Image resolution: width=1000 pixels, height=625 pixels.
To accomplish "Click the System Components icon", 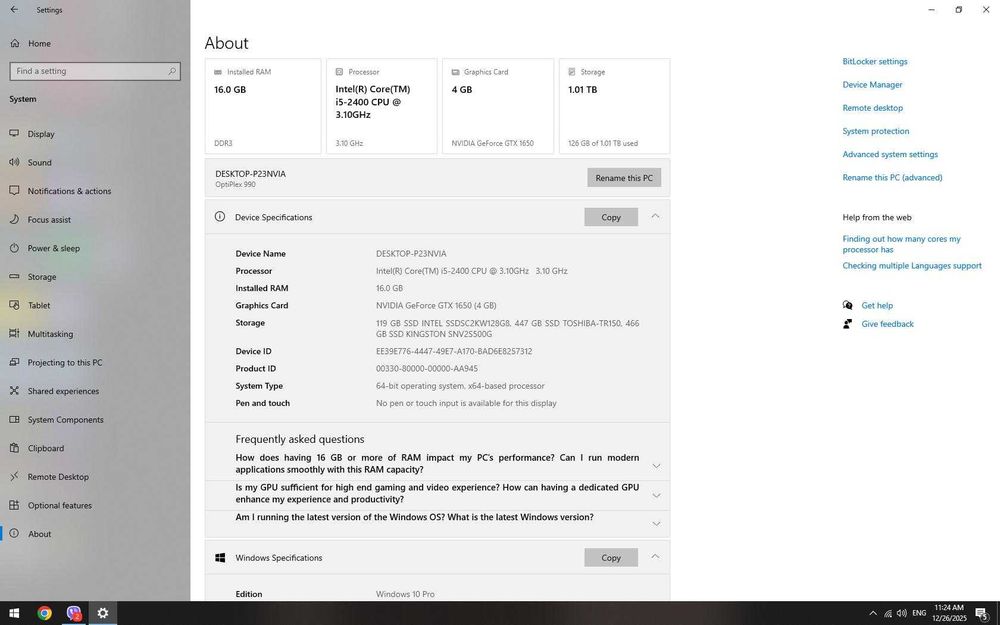I will [14, 420].
